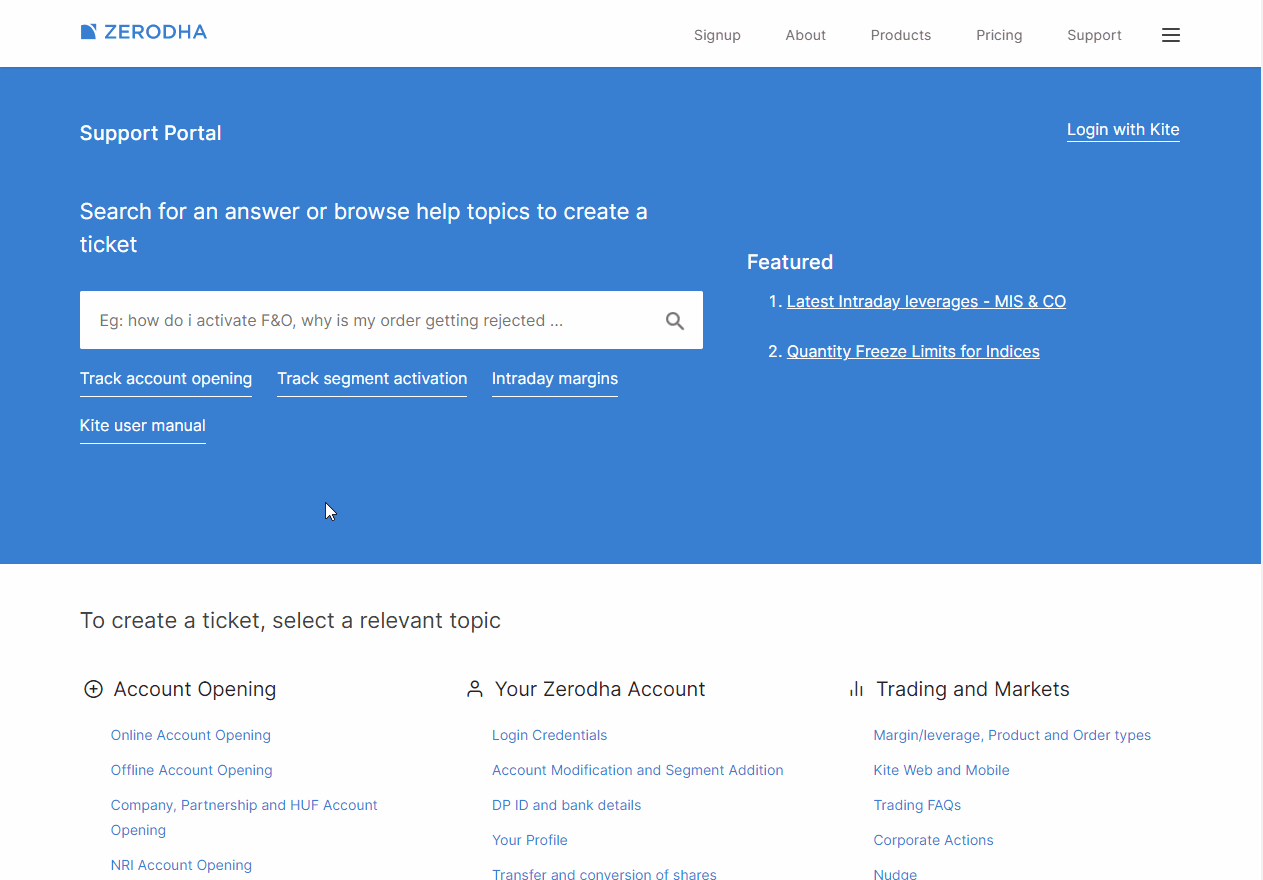1263x880 pixels.
Task: Open DP ID and bank details
Action: coord(567,805)
